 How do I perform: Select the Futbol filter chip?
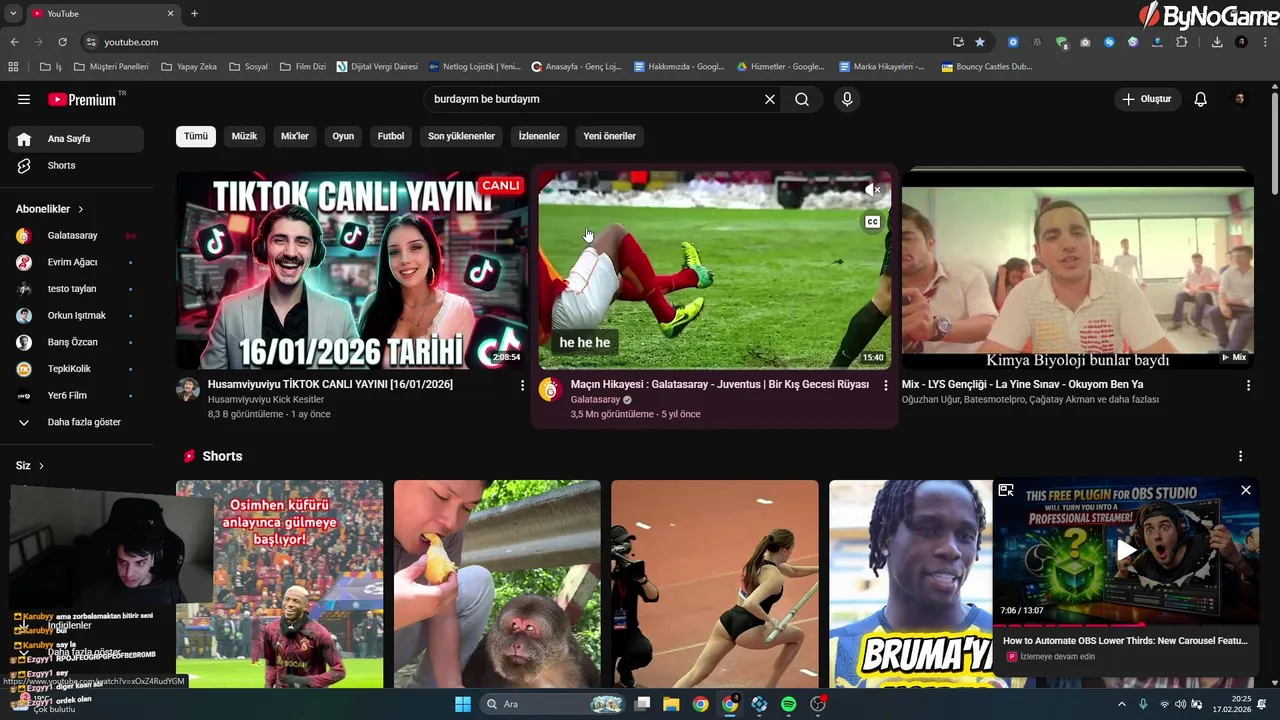[391, 136]
